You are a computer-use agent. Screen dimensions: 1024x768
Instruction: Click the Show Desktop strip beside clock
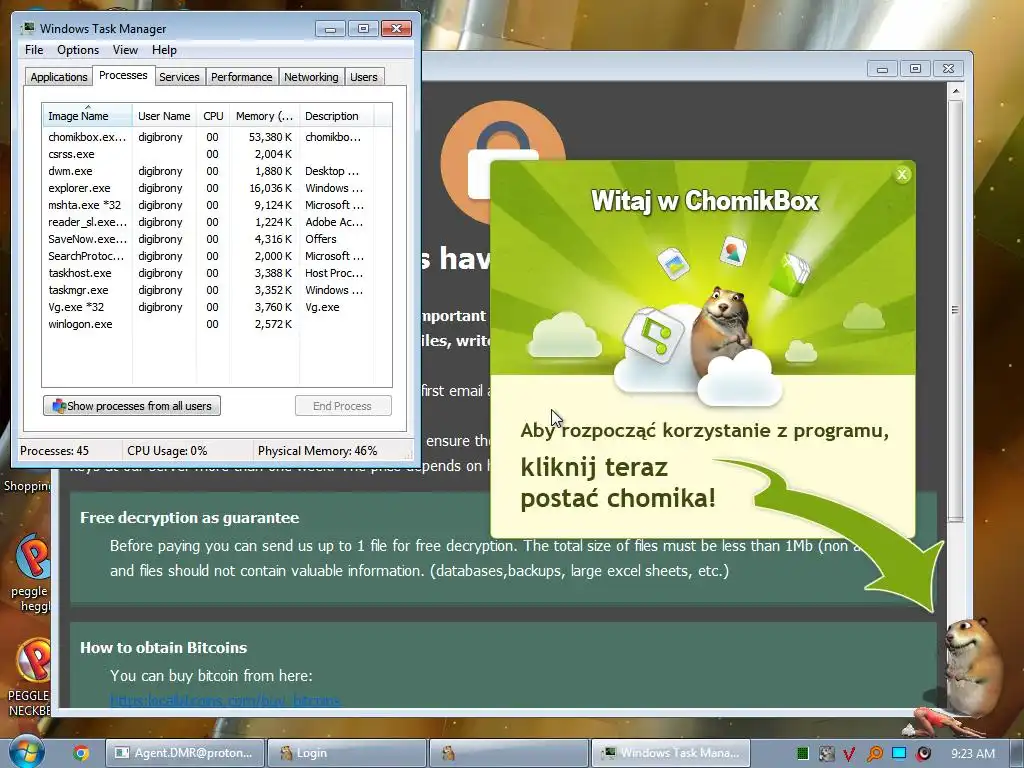tap(1016, 754)
